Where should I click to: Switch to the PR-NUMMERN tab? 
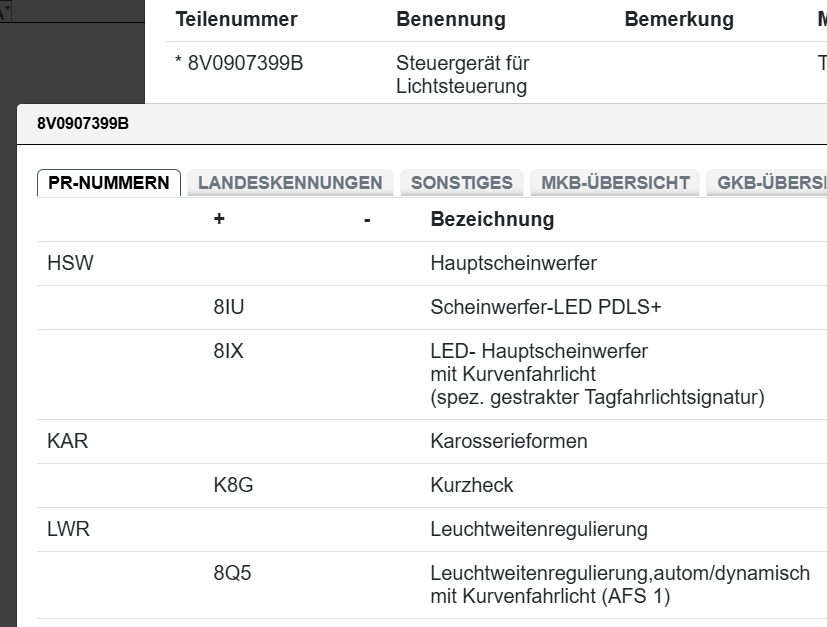coord(109,184)
